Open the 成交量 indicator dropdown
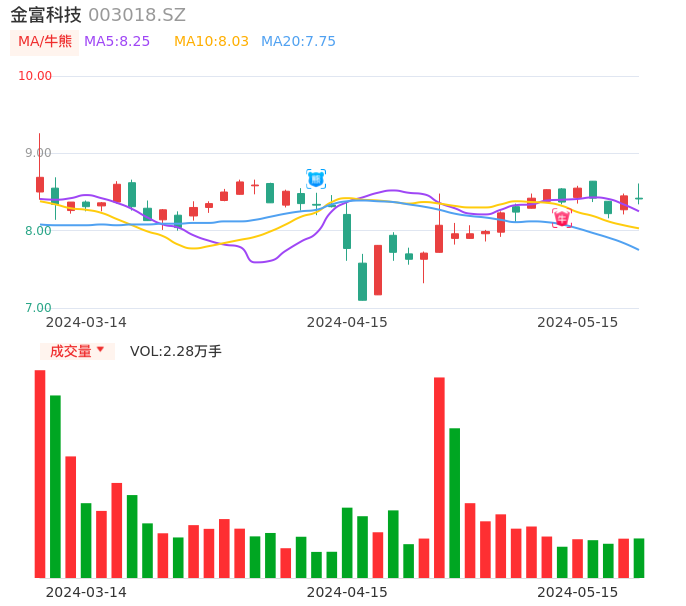The image size is (686, 606). 77,351
